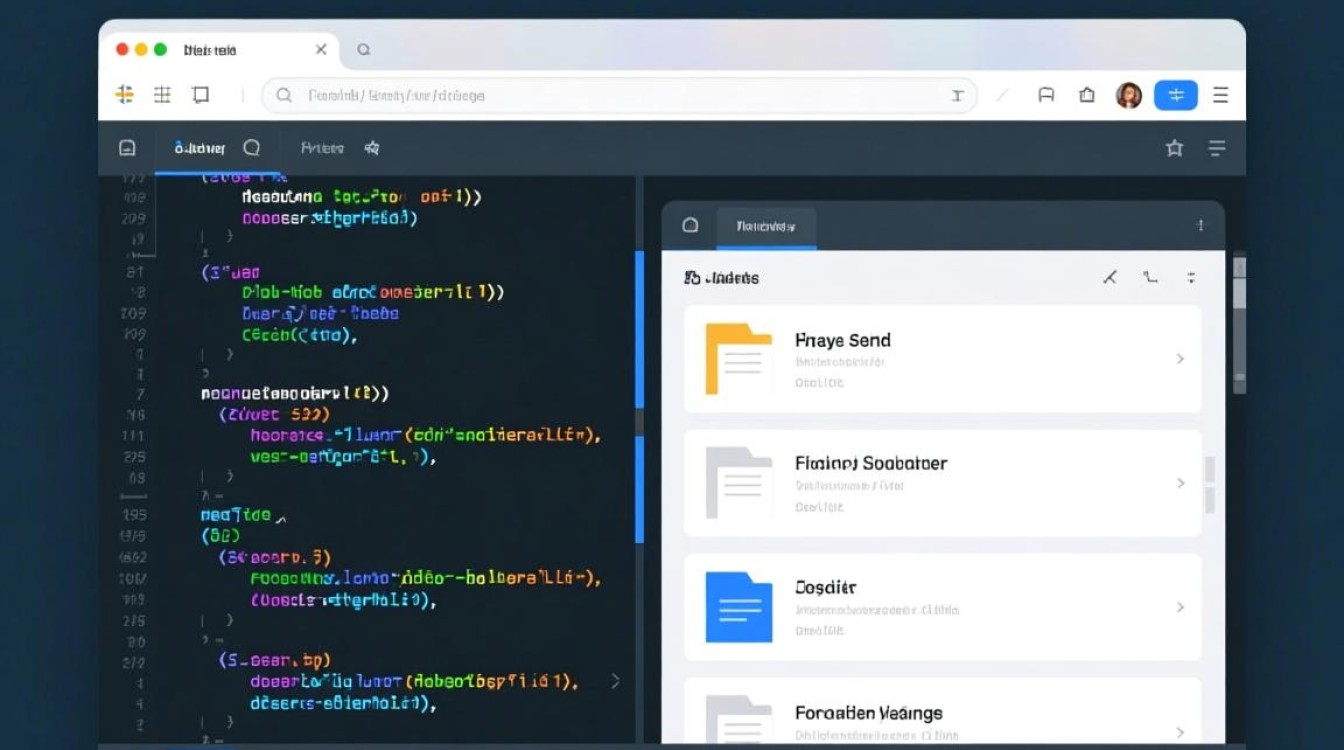
Task: Click the middle icon above the folder list
Action: (1150, 278)
